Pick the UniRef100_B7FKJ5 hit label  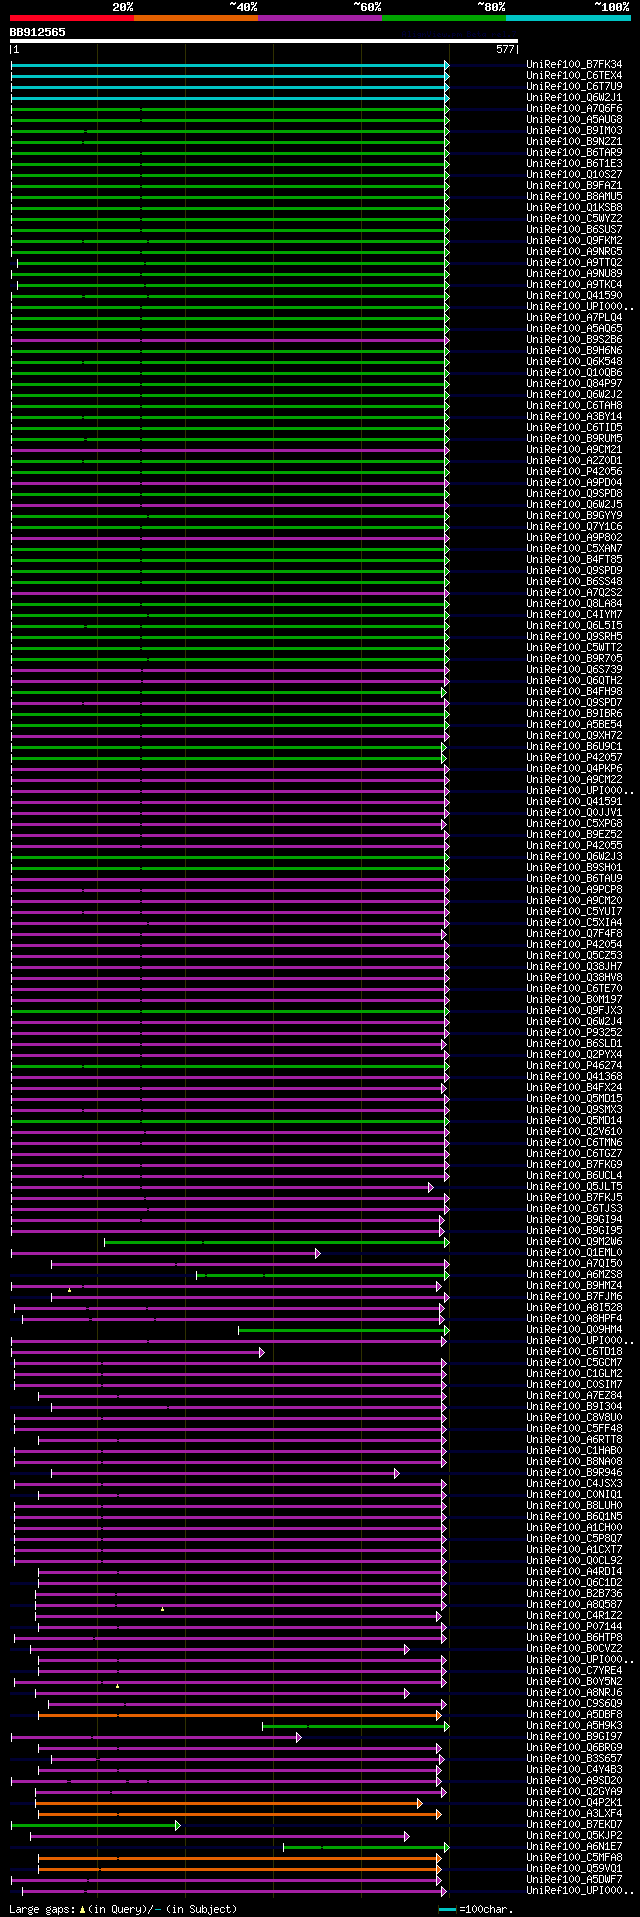click(574, 1197)
